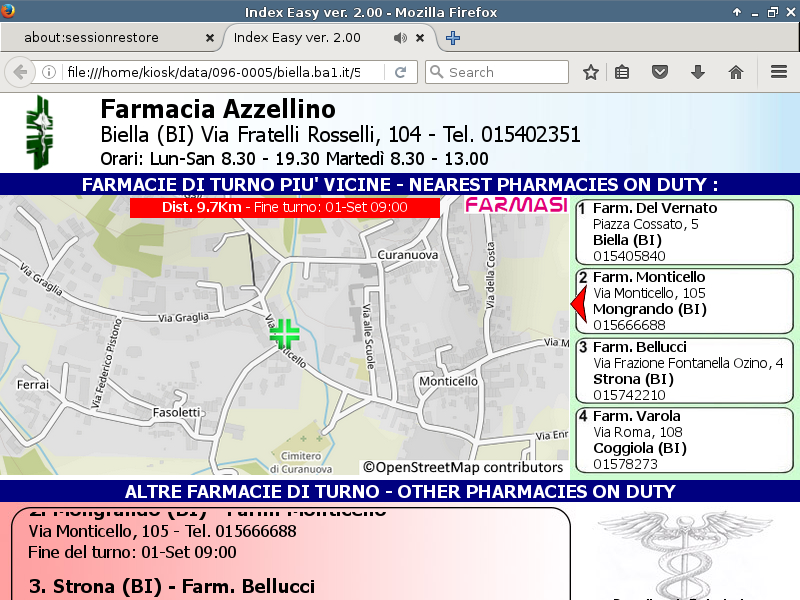Image resolution: width=800 pixels, height=600 pixels.
Task: Show bookmarks list icon
Action: pyautogui.click(x=622, y=72)
